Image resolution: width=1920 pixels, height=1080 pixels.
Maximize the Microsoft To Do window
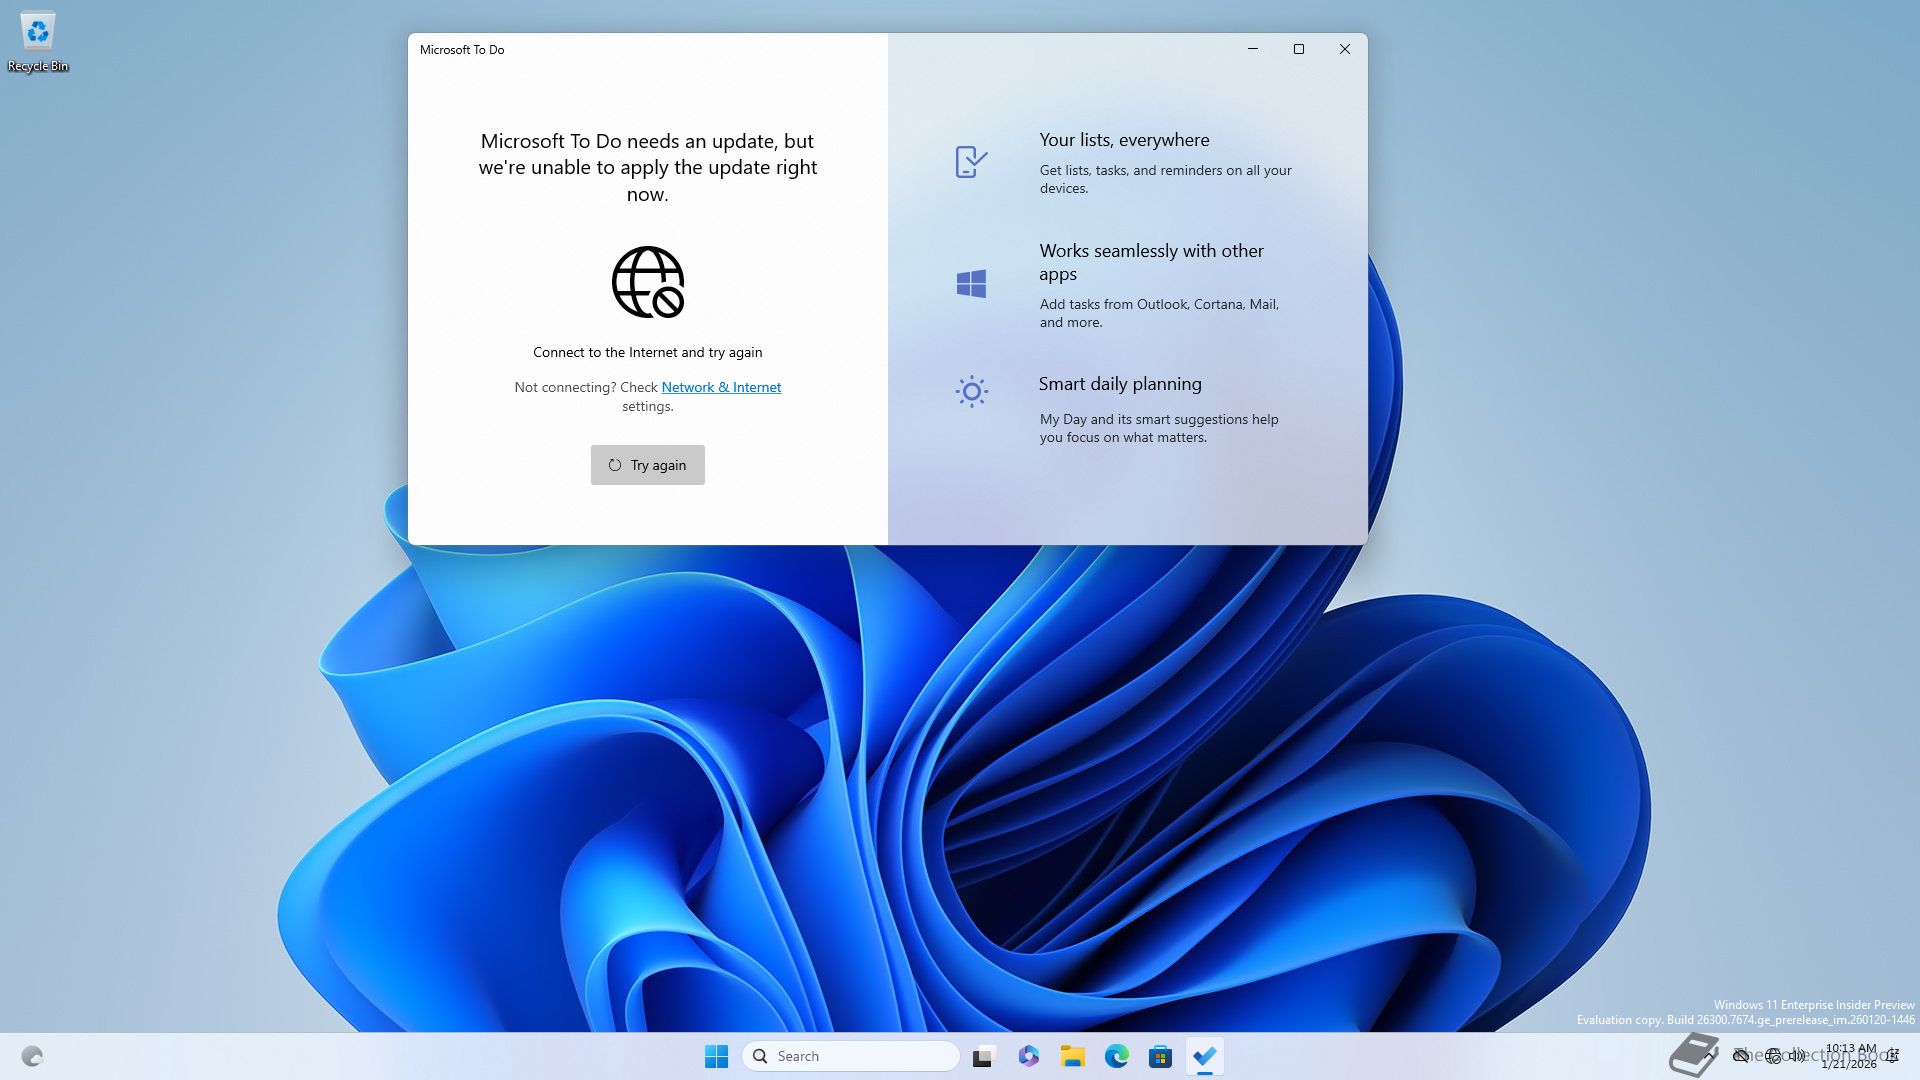click(1298, 49)
